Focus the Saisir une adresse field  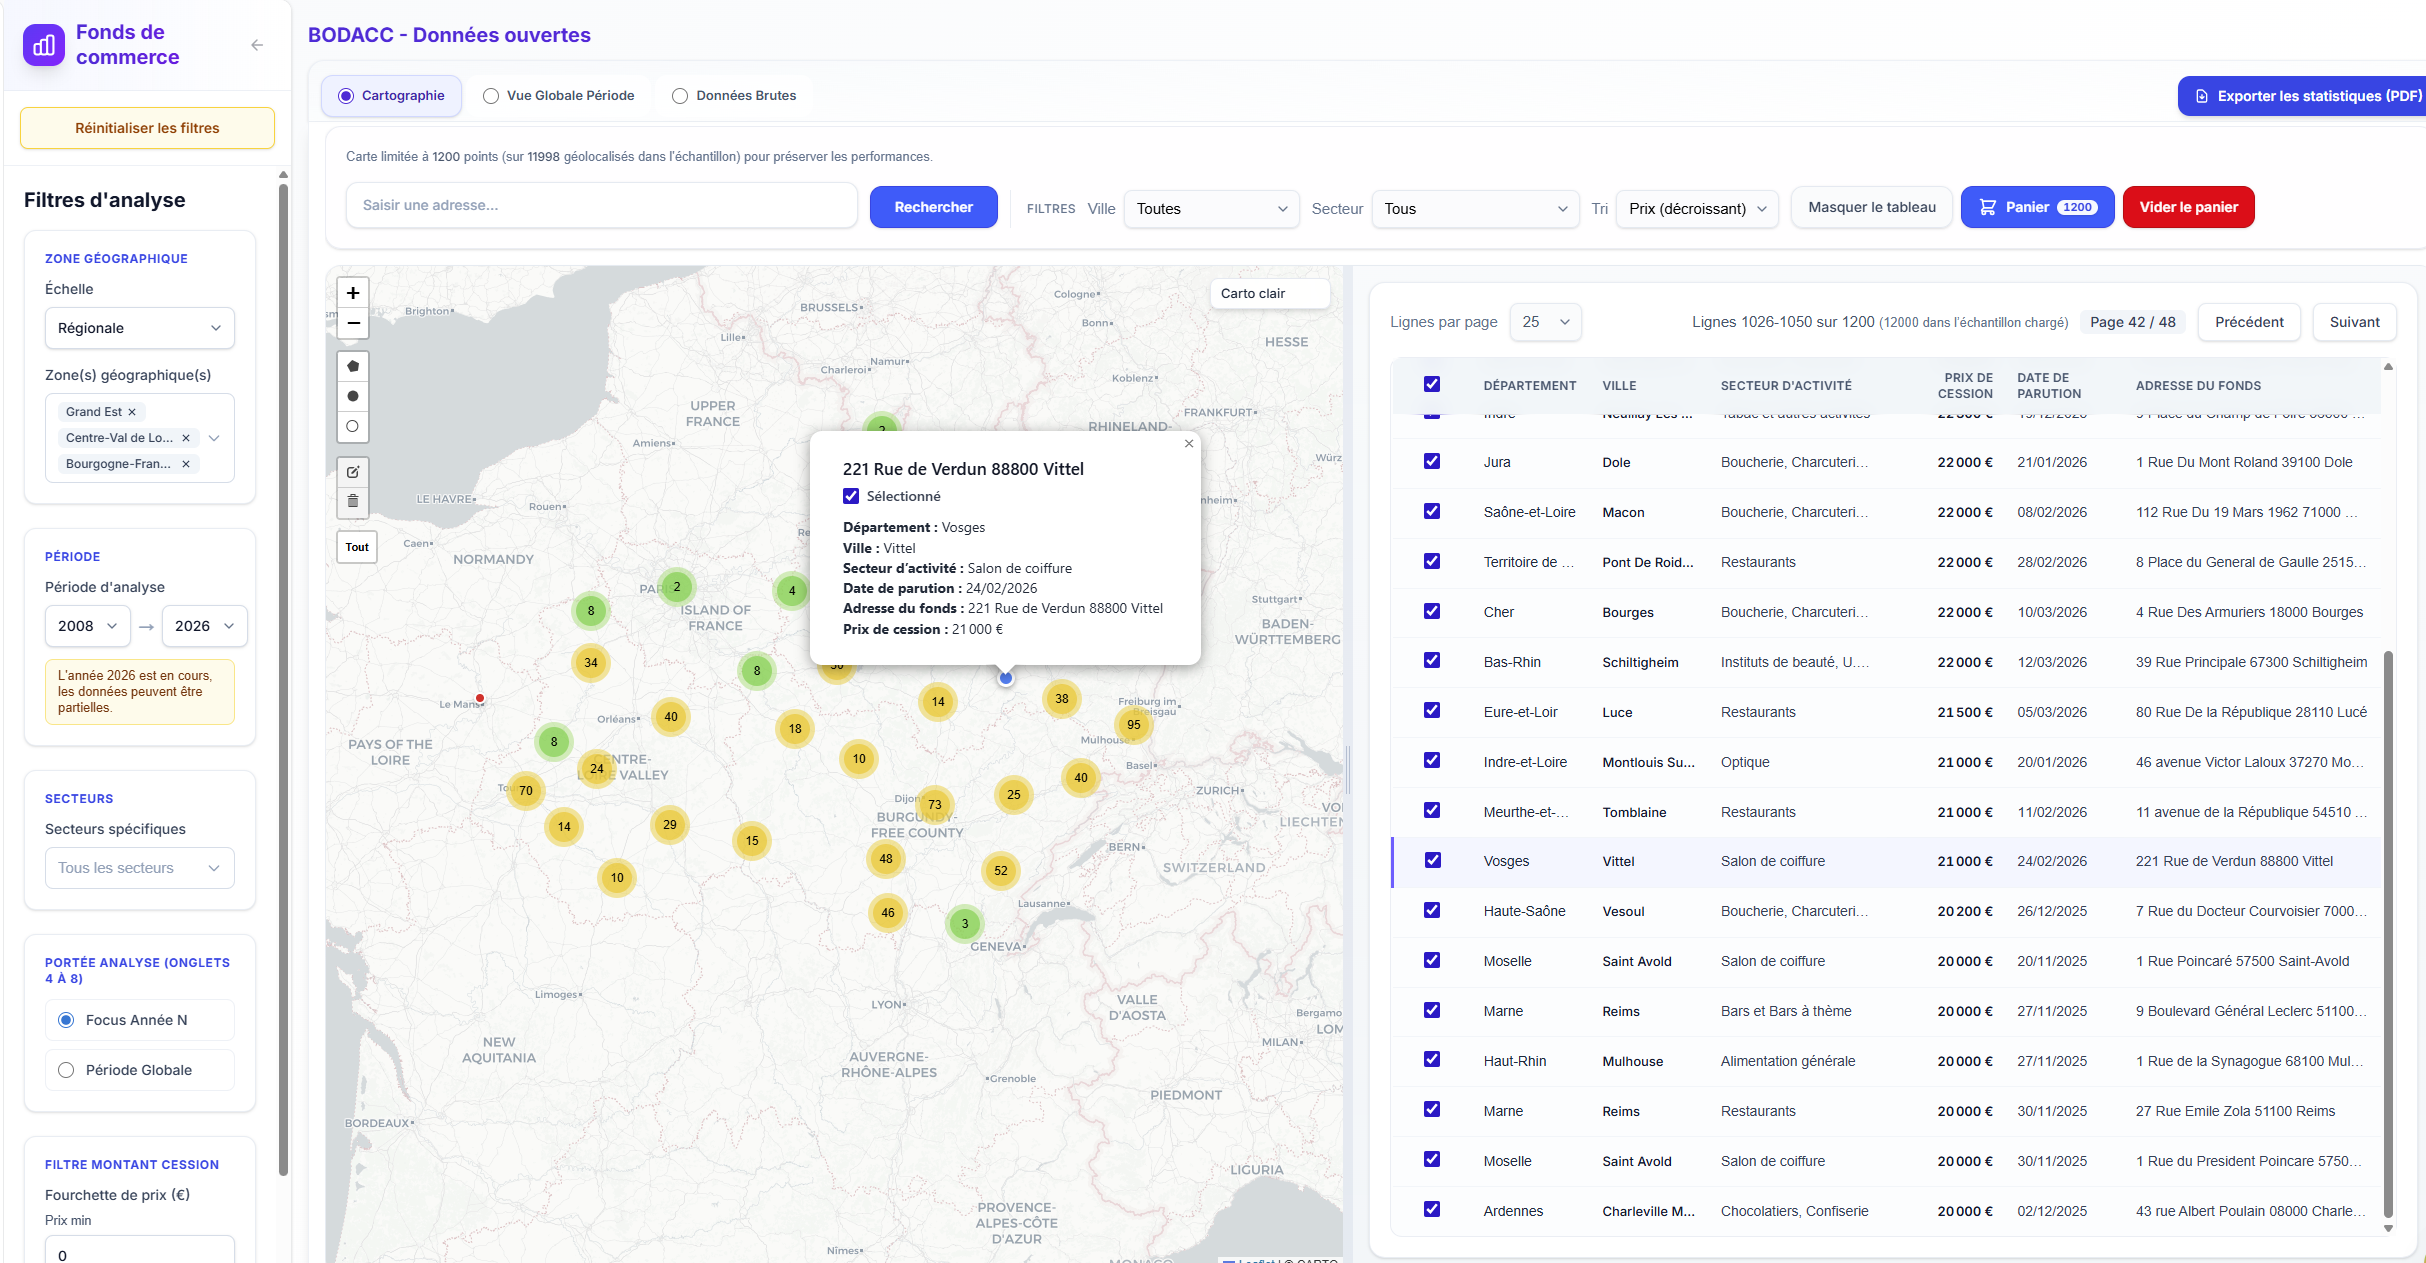[601, 205]
